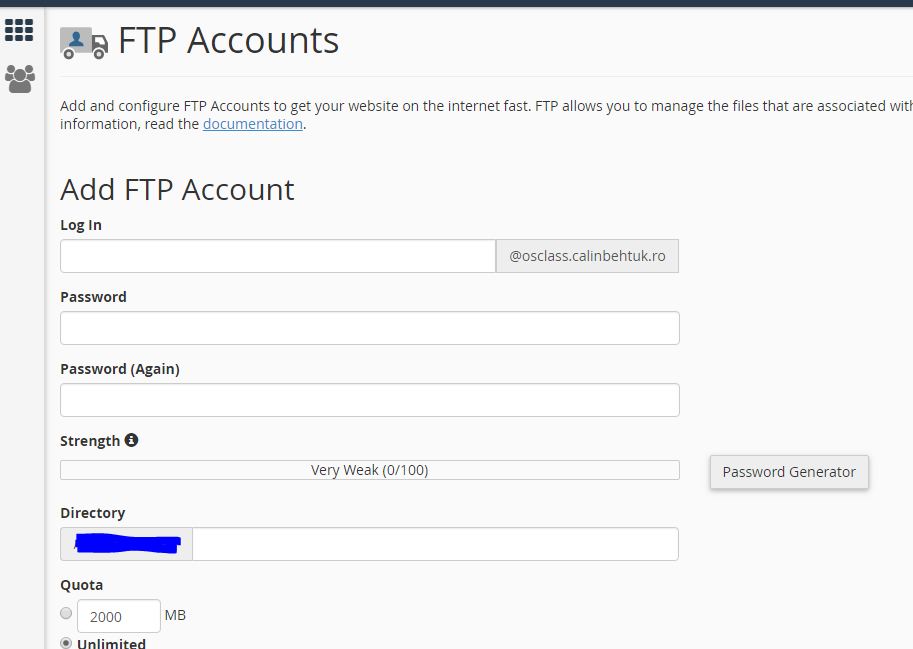This screenshot has width=913, height=649.
Task: Open the User Manager people icon
Action: click(19, 78)
